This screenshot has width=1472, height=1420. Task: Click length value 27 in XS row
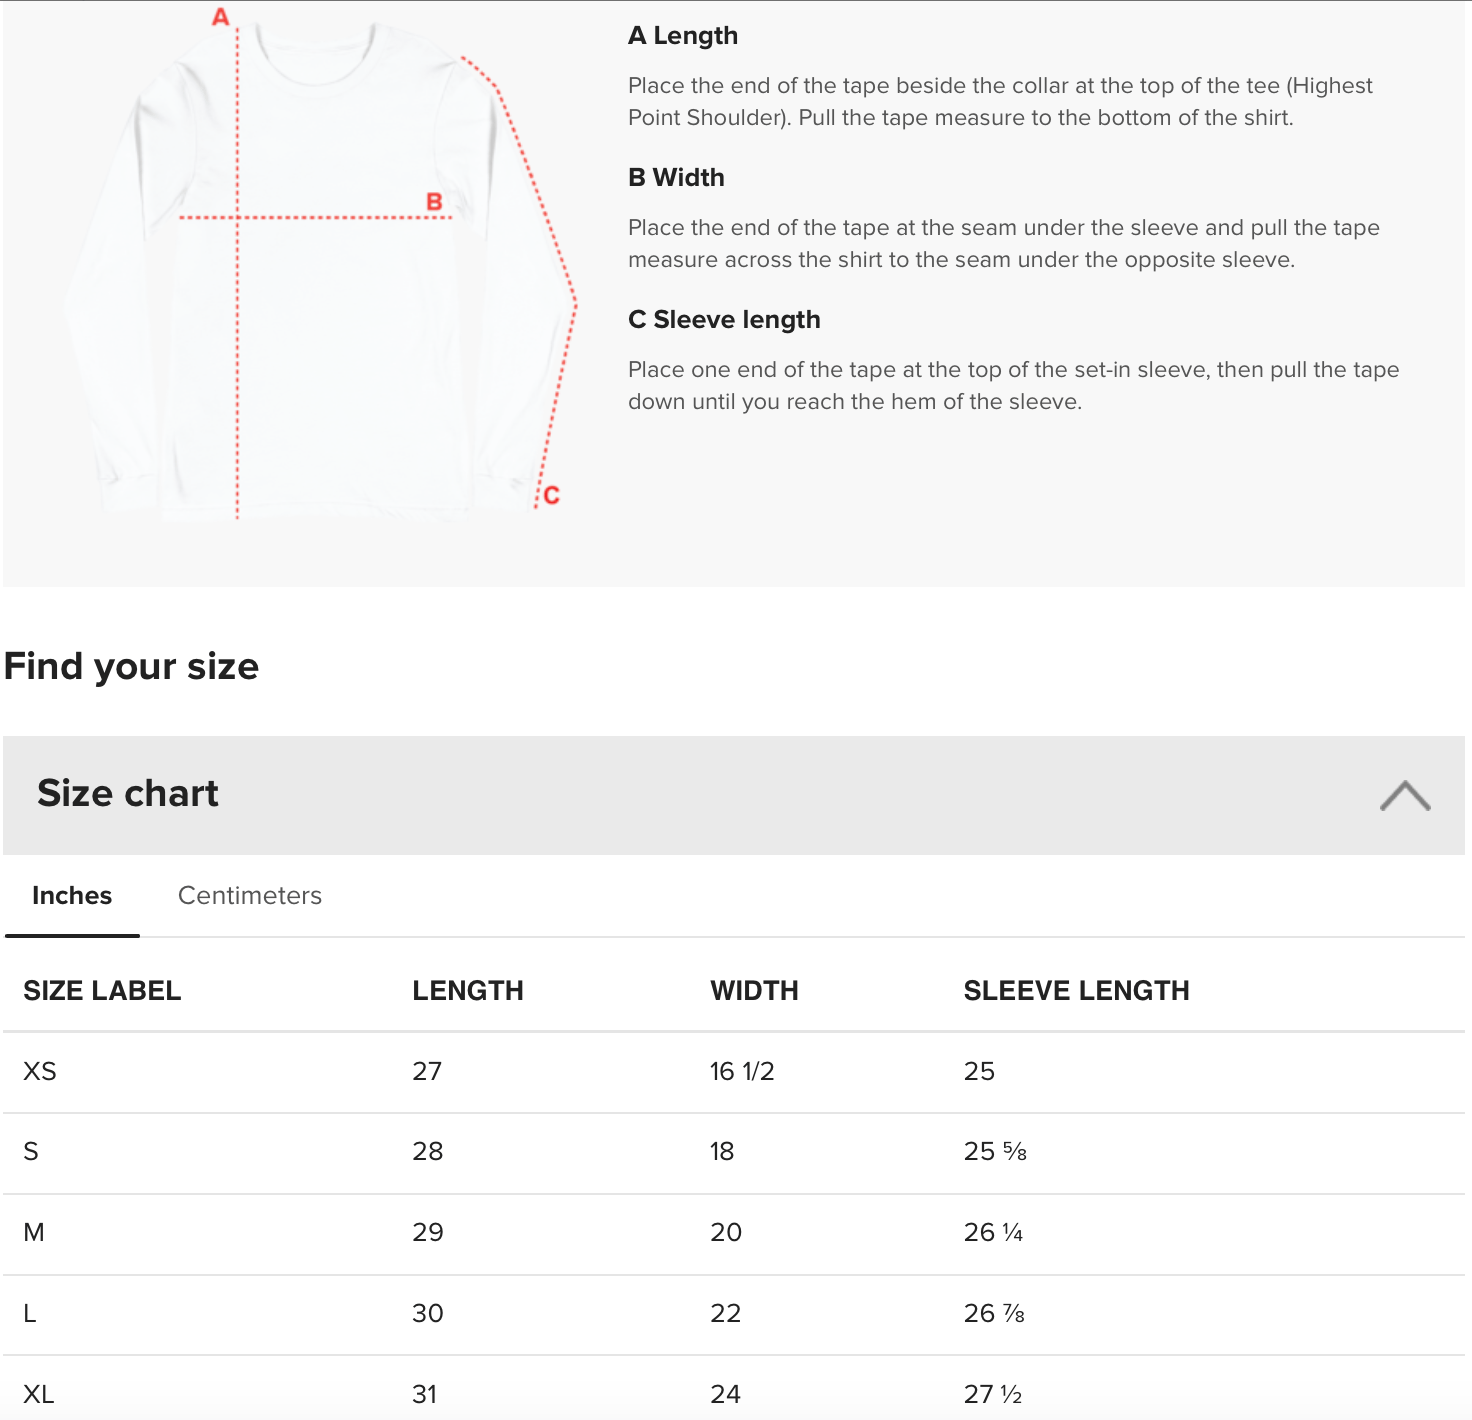[427, 1072]
